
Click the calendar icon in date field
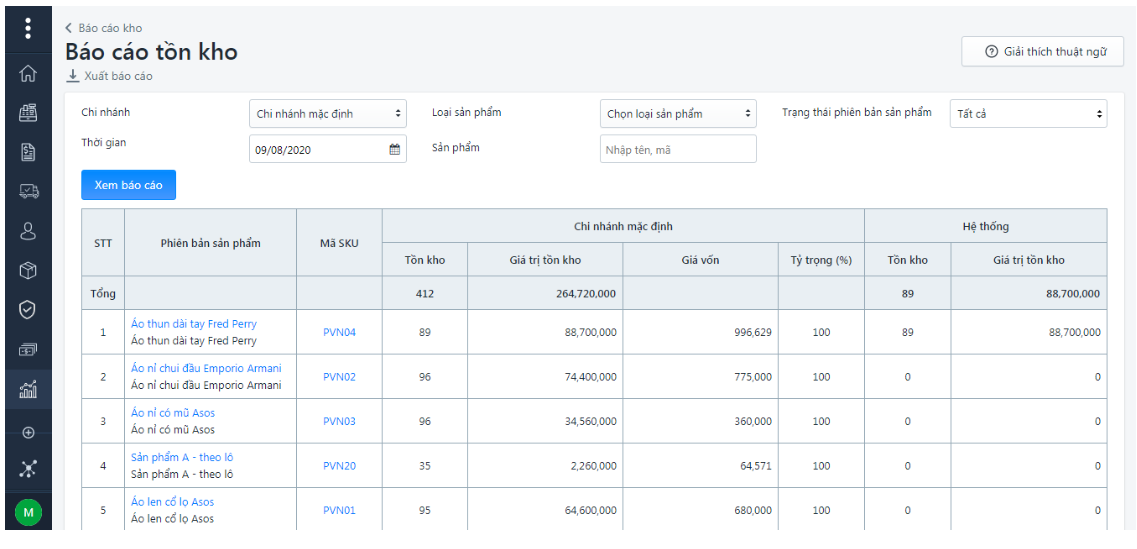(394, 149)
